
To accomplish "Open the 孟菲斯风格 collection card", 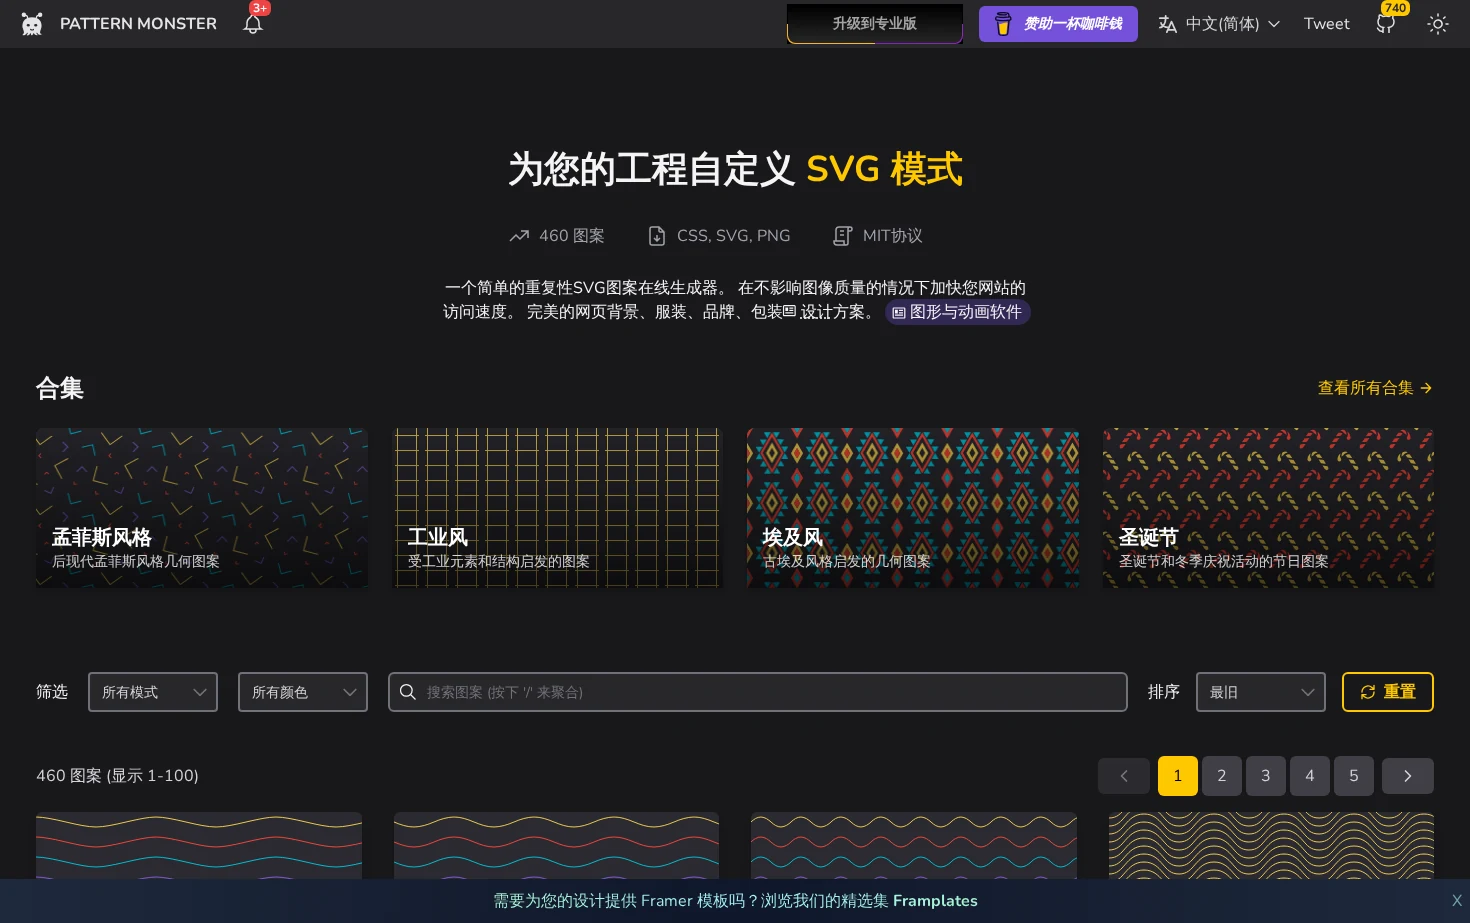I will point(202,508).
